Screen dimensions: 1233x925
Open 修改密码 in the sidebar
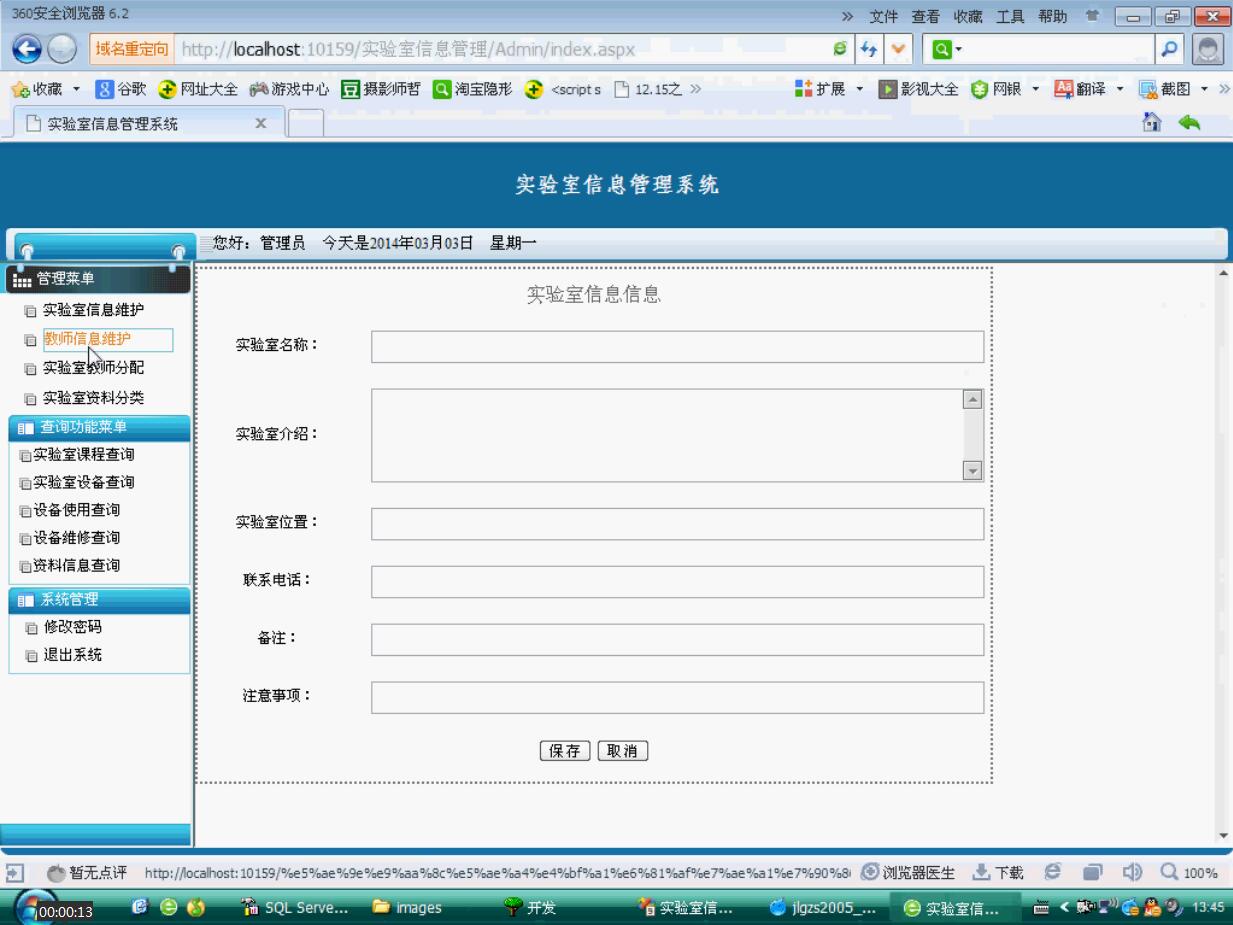point(72,628)
